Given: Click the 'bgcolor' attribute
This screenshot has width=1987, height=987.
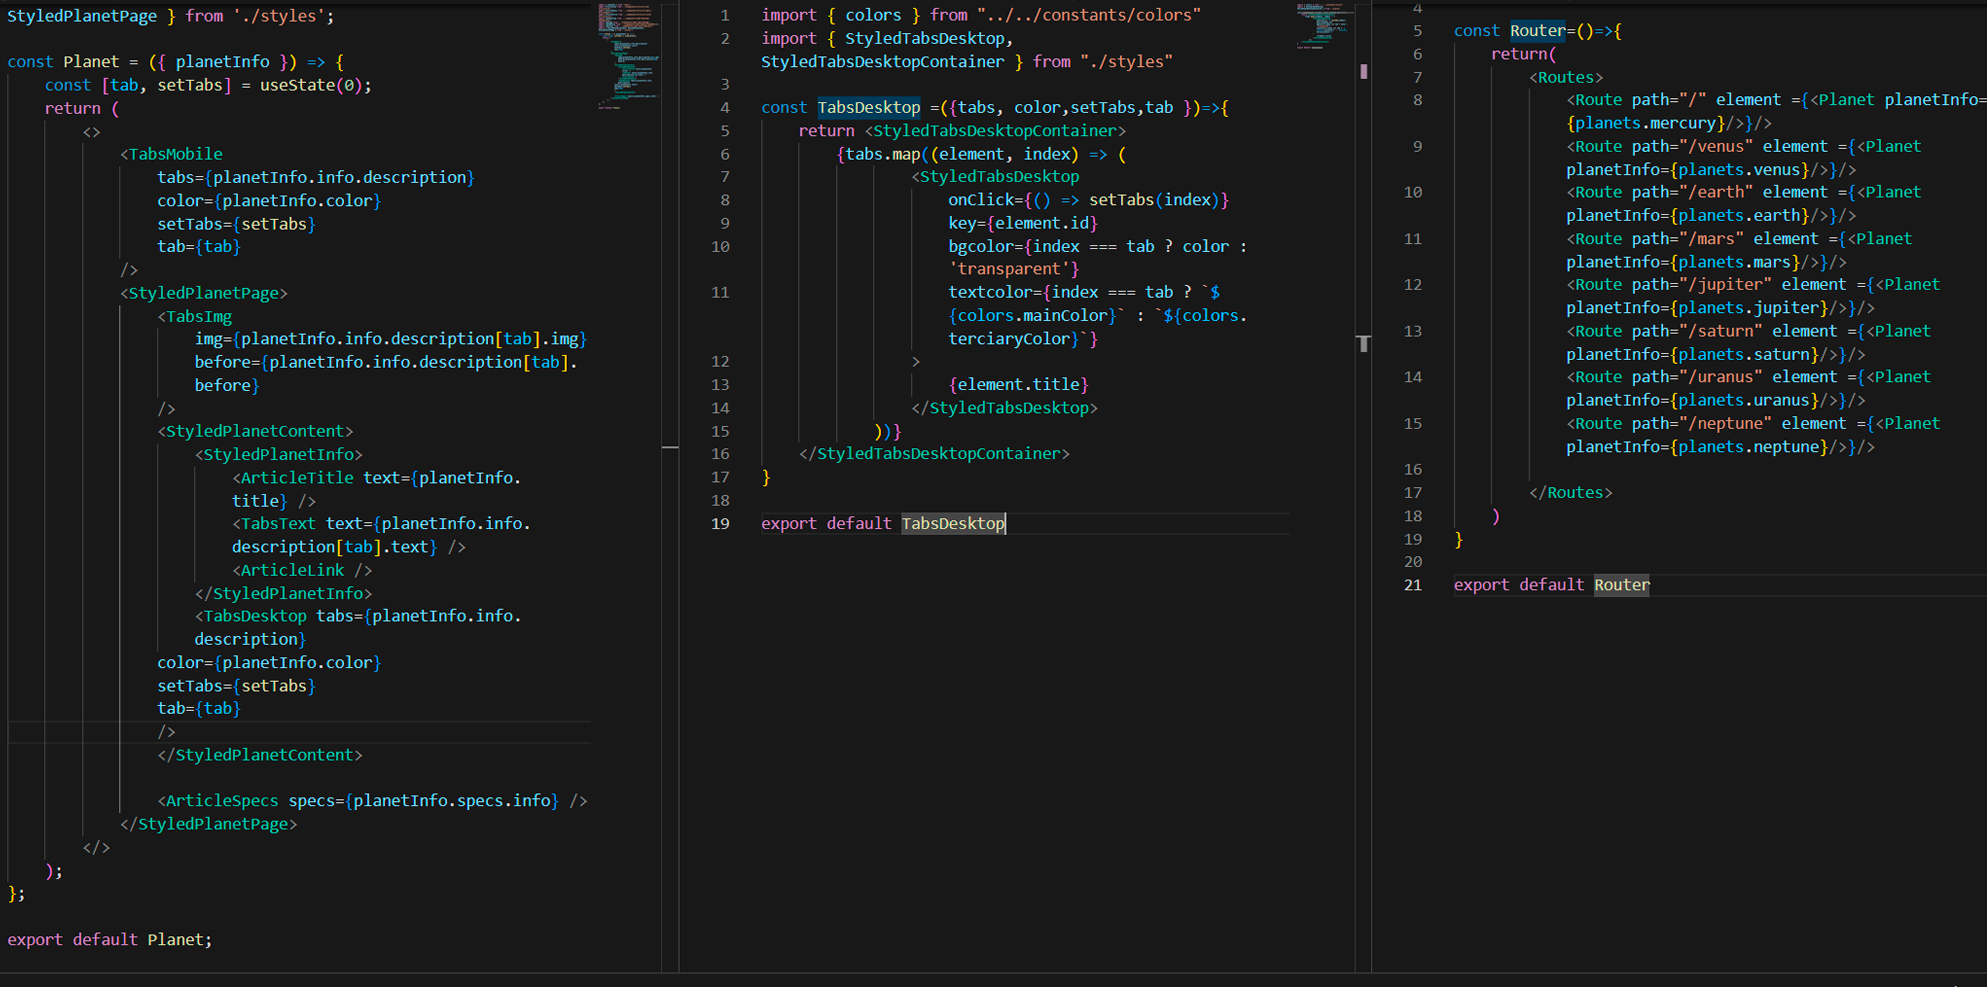Looking at the screenshot, I should point(981,246).
